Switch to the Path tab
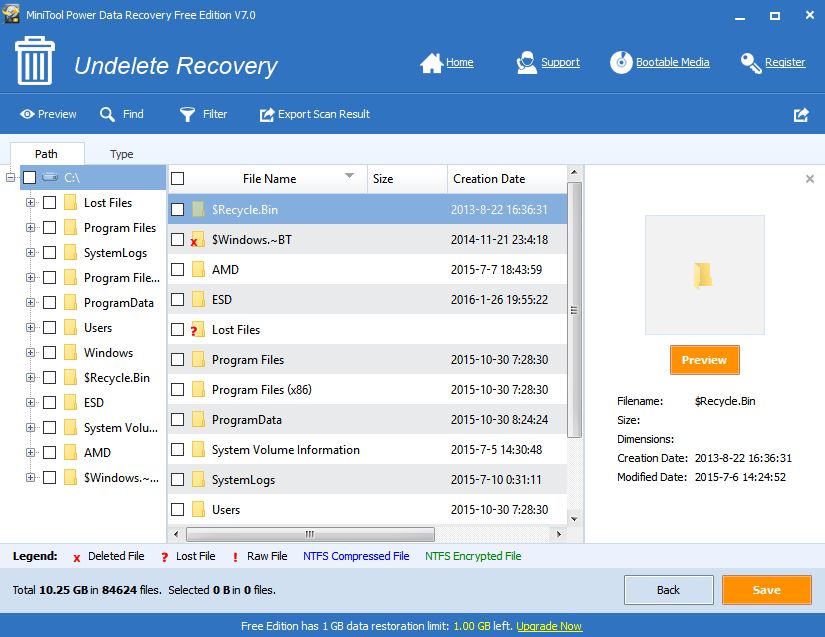This screenshot has height=637, width=825. [46, 154]
